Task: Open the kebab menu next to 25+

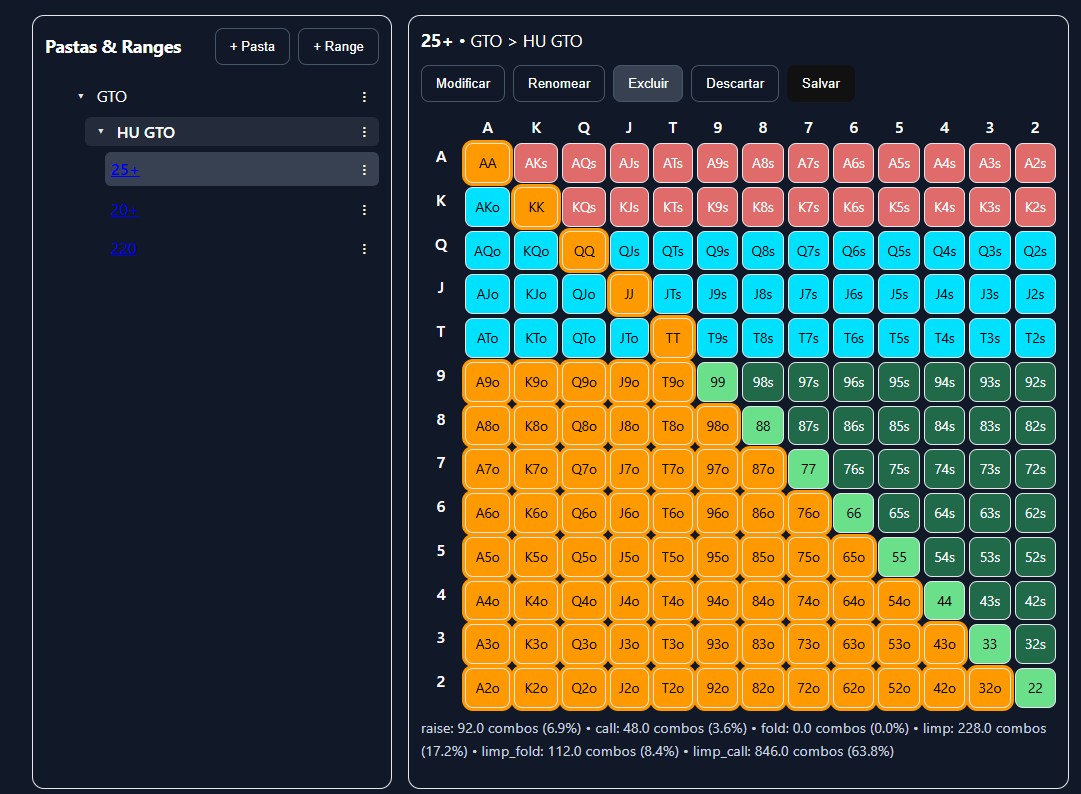Action: [x=364, y=169]
